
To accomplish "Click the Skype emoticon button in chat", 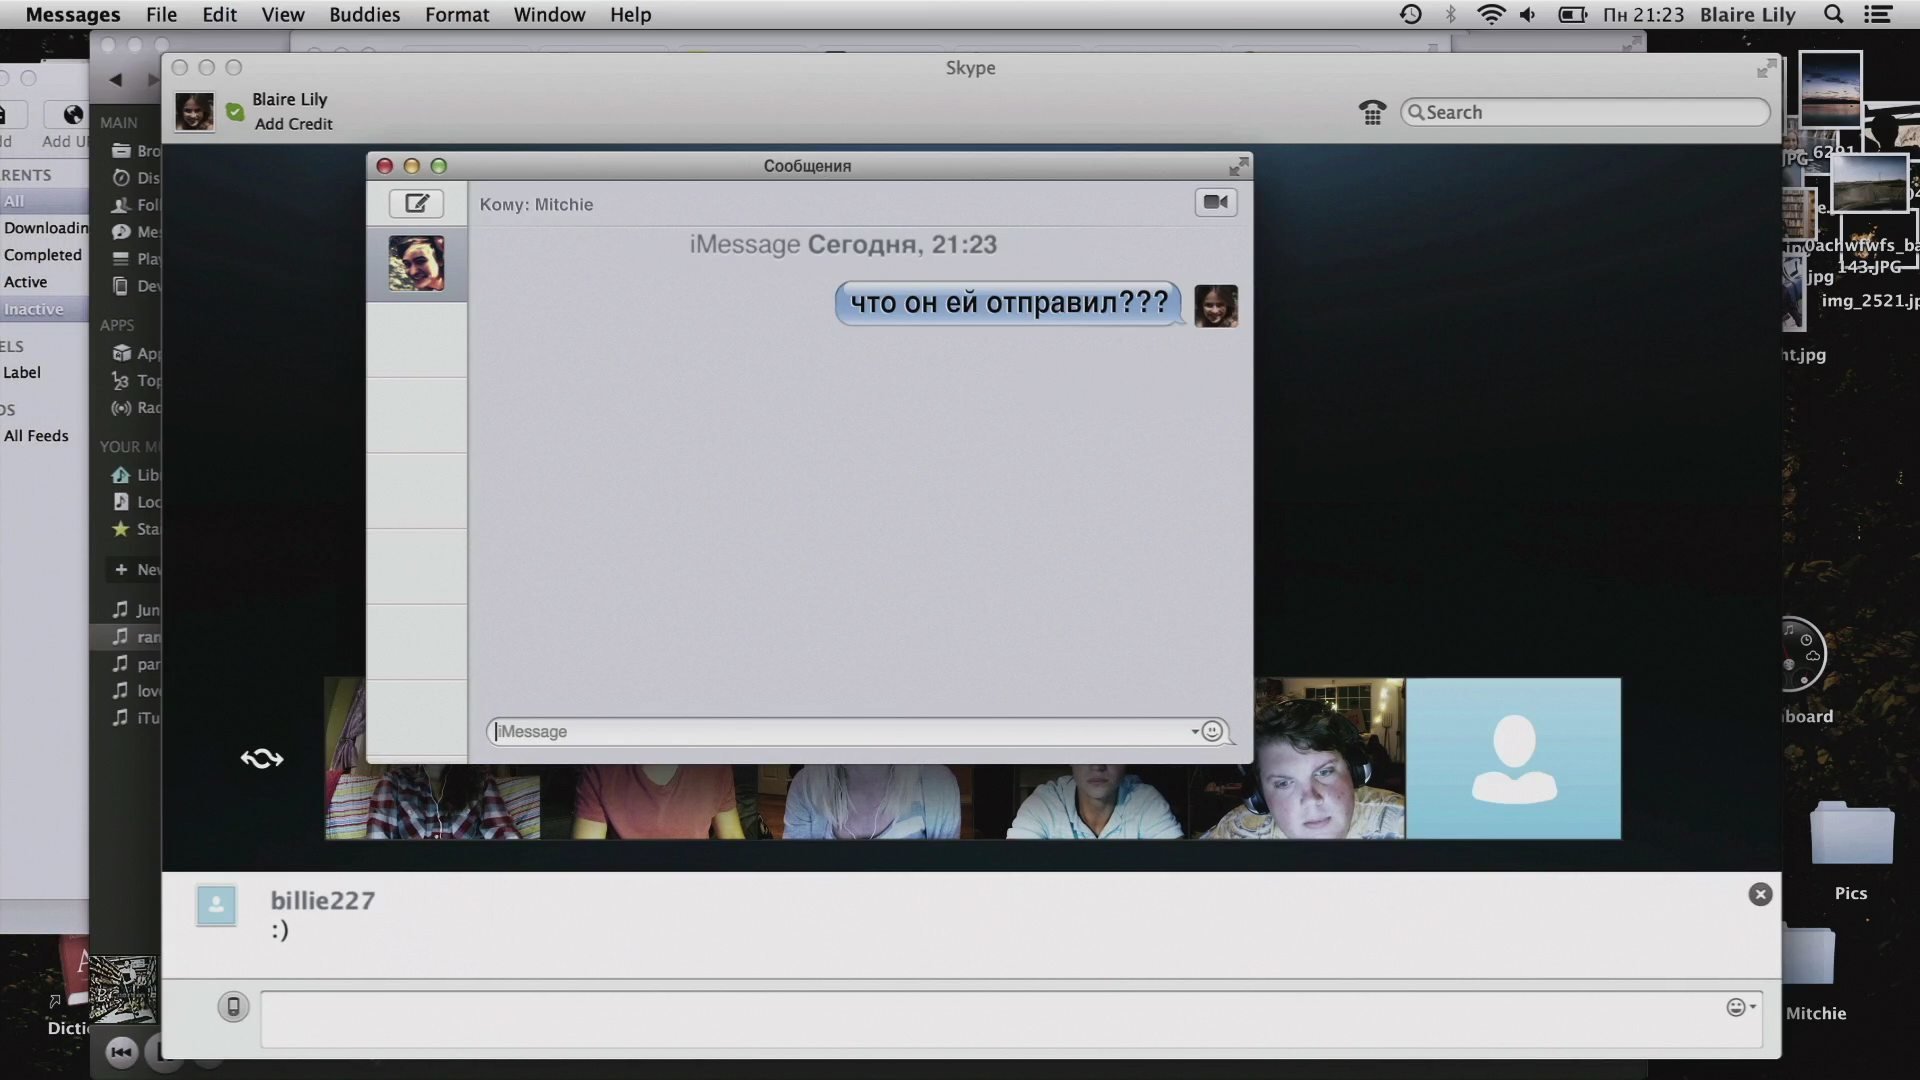I will click(x=1737, y=1008).
